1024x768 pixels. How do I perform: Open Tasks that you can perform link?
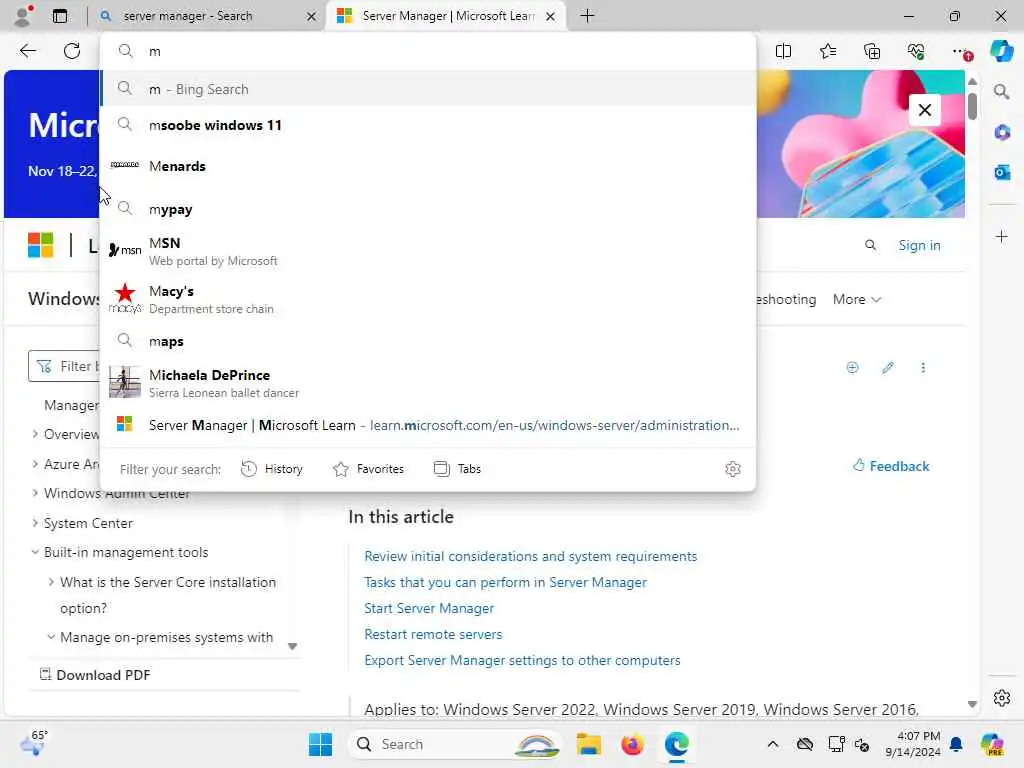[x=505, y=582]
